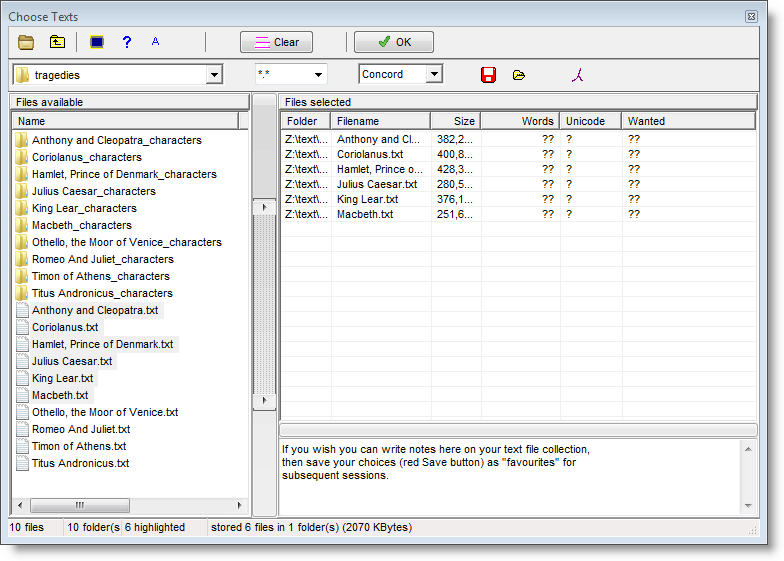Click the notes scrollbar down arrow

pyautogui.click(x=748, y=506)
